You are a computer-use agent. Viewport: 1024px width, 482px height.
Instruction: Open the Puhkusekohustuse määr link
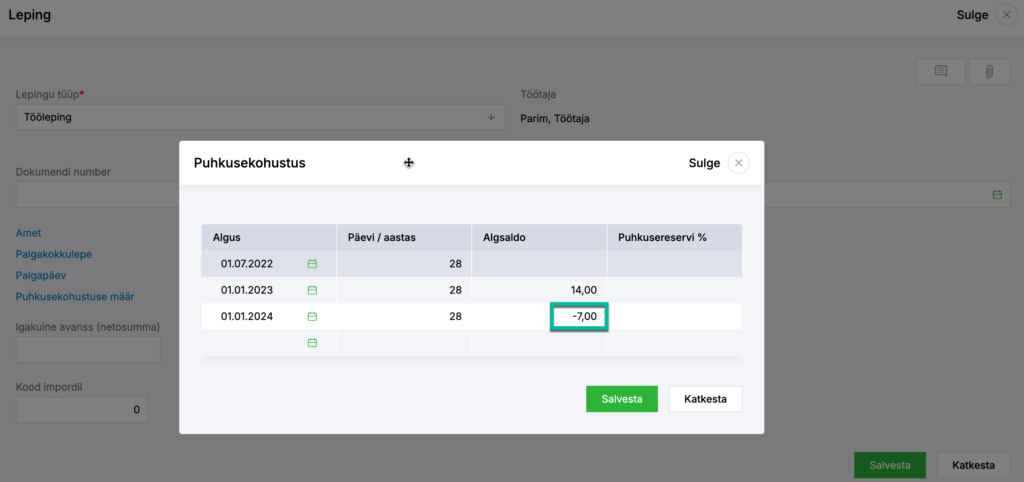[x=75, y=297]
